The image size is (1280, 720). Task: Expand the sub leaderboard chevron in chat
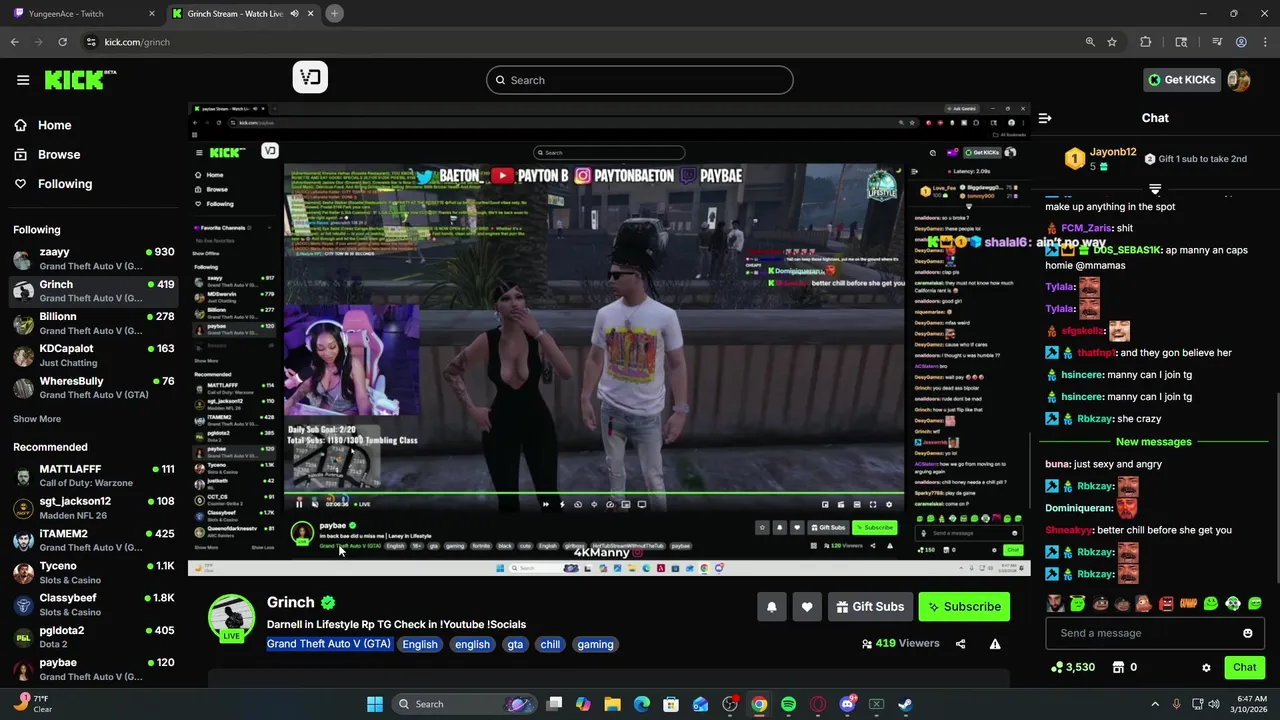1155,188
